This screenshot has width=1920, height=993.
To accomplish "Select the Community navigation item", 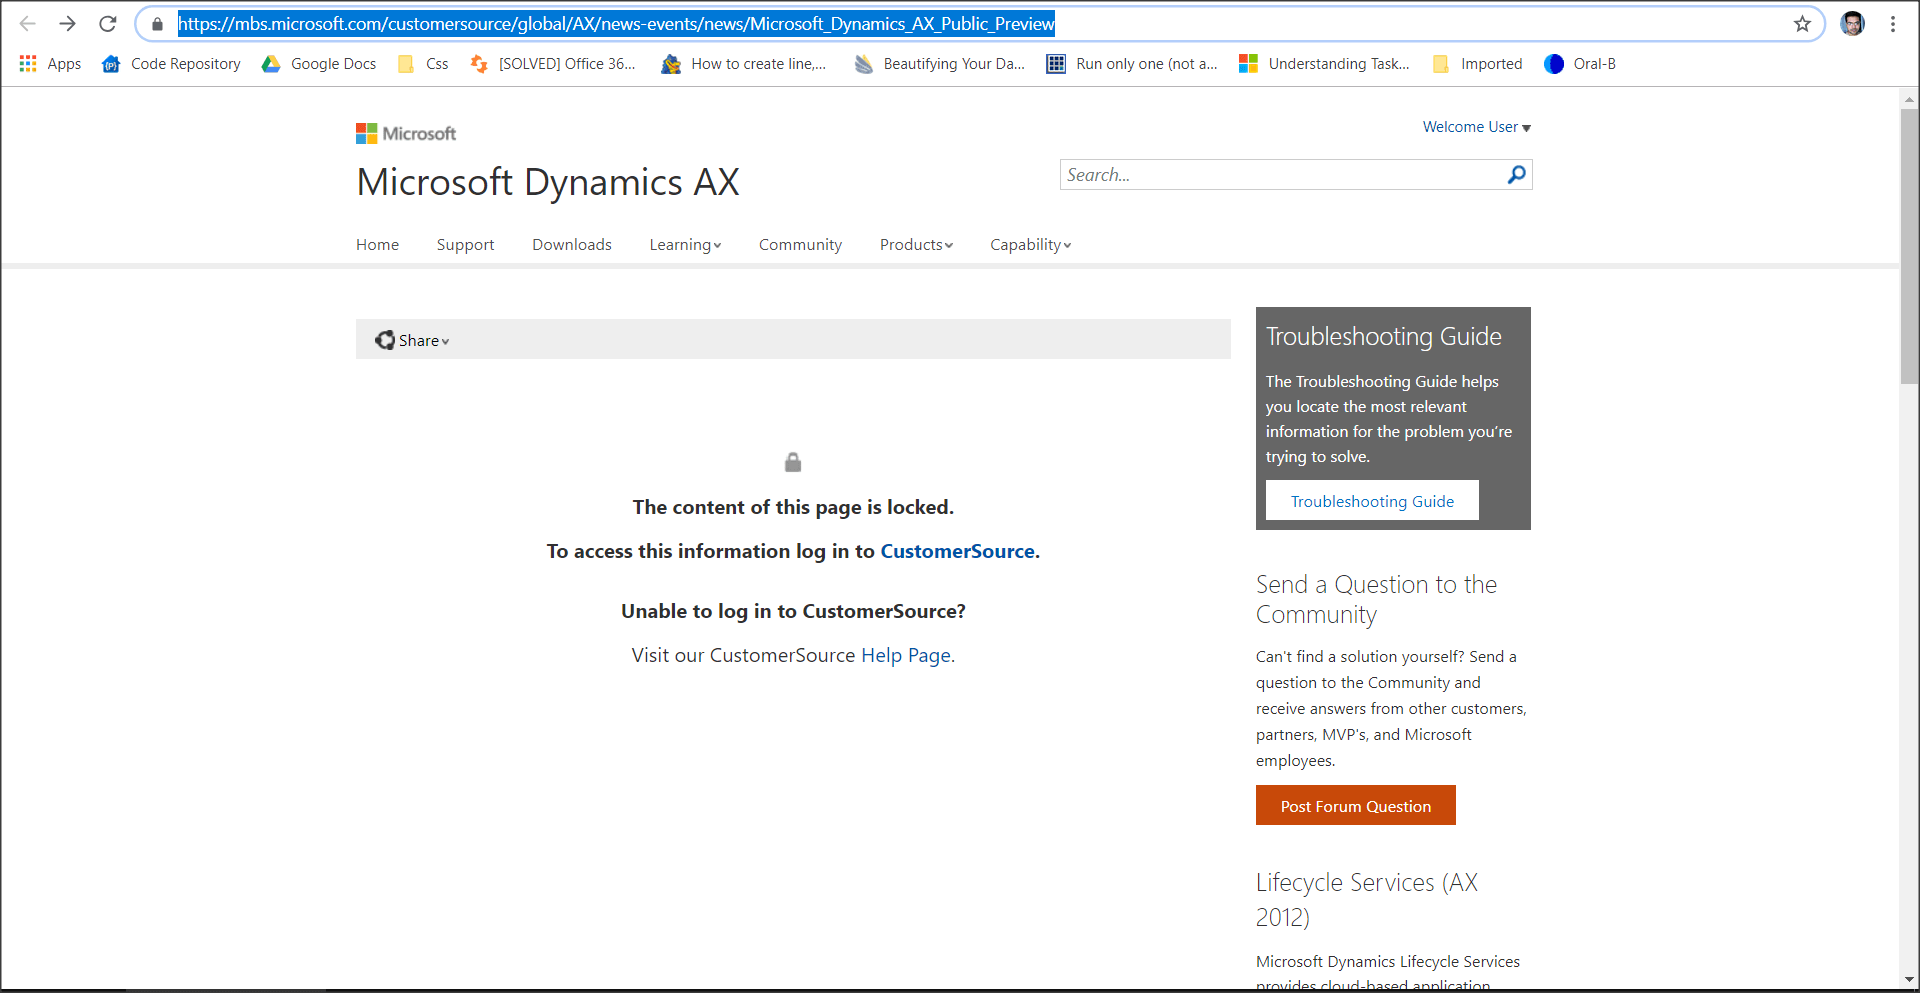I will tap(800, 244).
